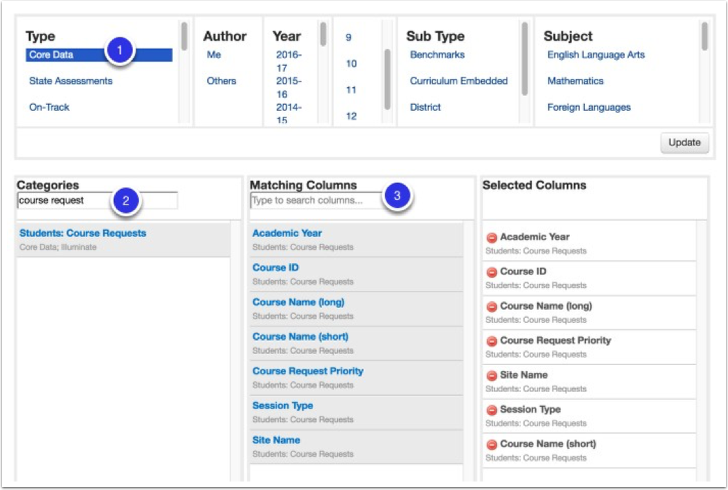Click Academic Year text in Selected Columns
This screenshot has height=490, width=728.
tap(534, 237)
